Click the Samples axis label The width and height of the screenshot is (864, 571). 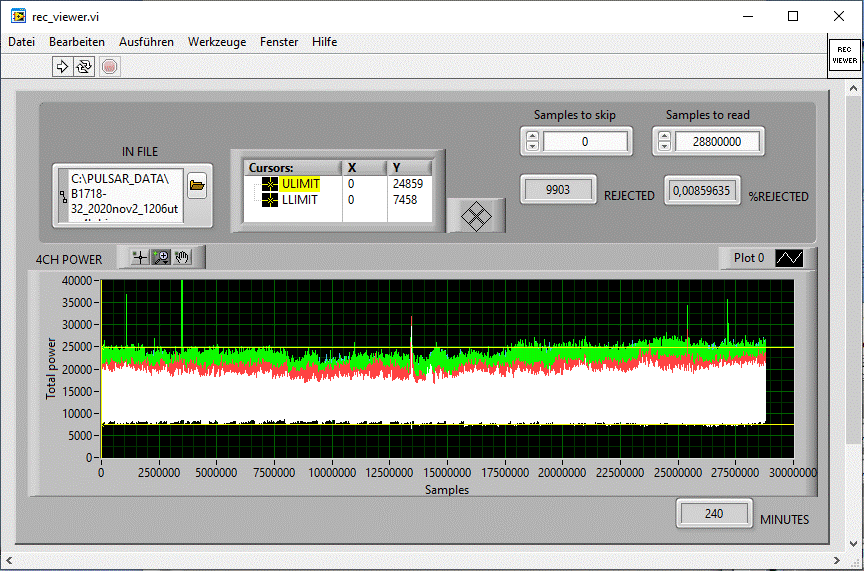click(x=447, y=489)
